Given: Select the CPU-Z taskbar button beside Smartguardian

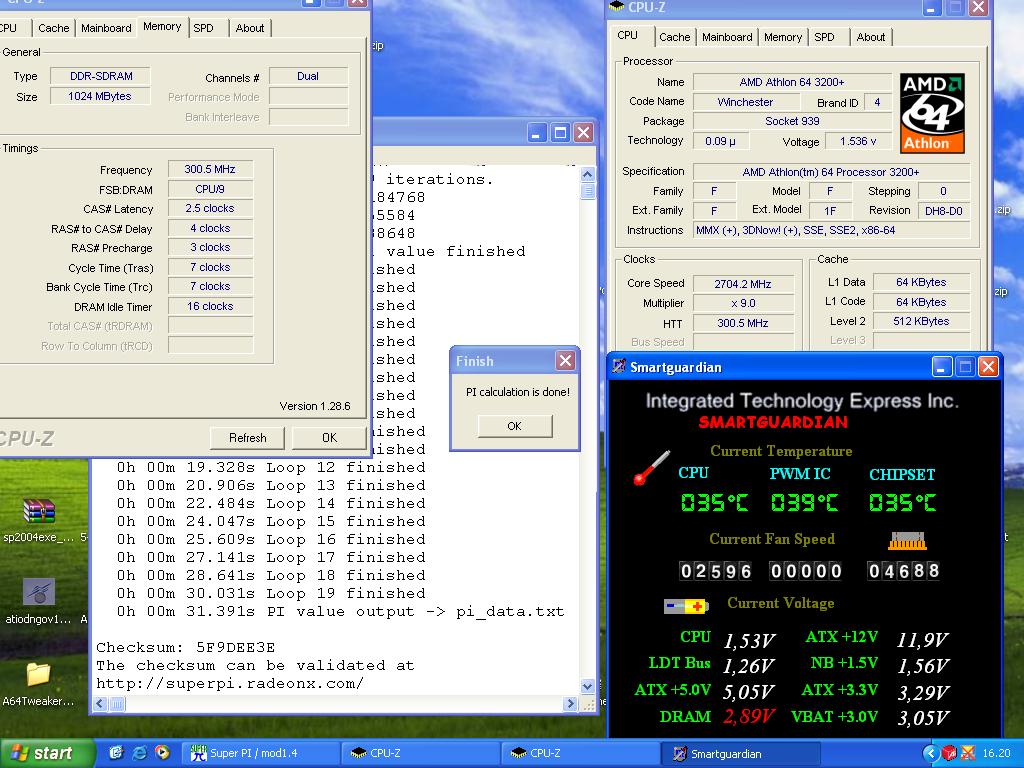Looking at the screenshot, I should (581, 754).
